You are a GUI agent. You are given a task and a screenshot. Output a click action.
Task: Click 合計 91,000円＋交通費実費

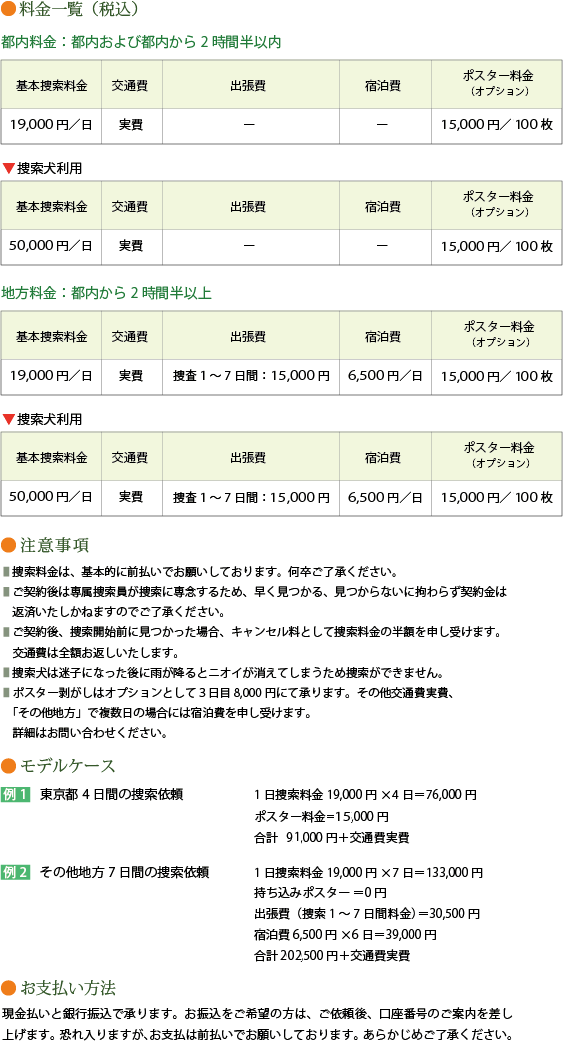(x=331, y=838)
